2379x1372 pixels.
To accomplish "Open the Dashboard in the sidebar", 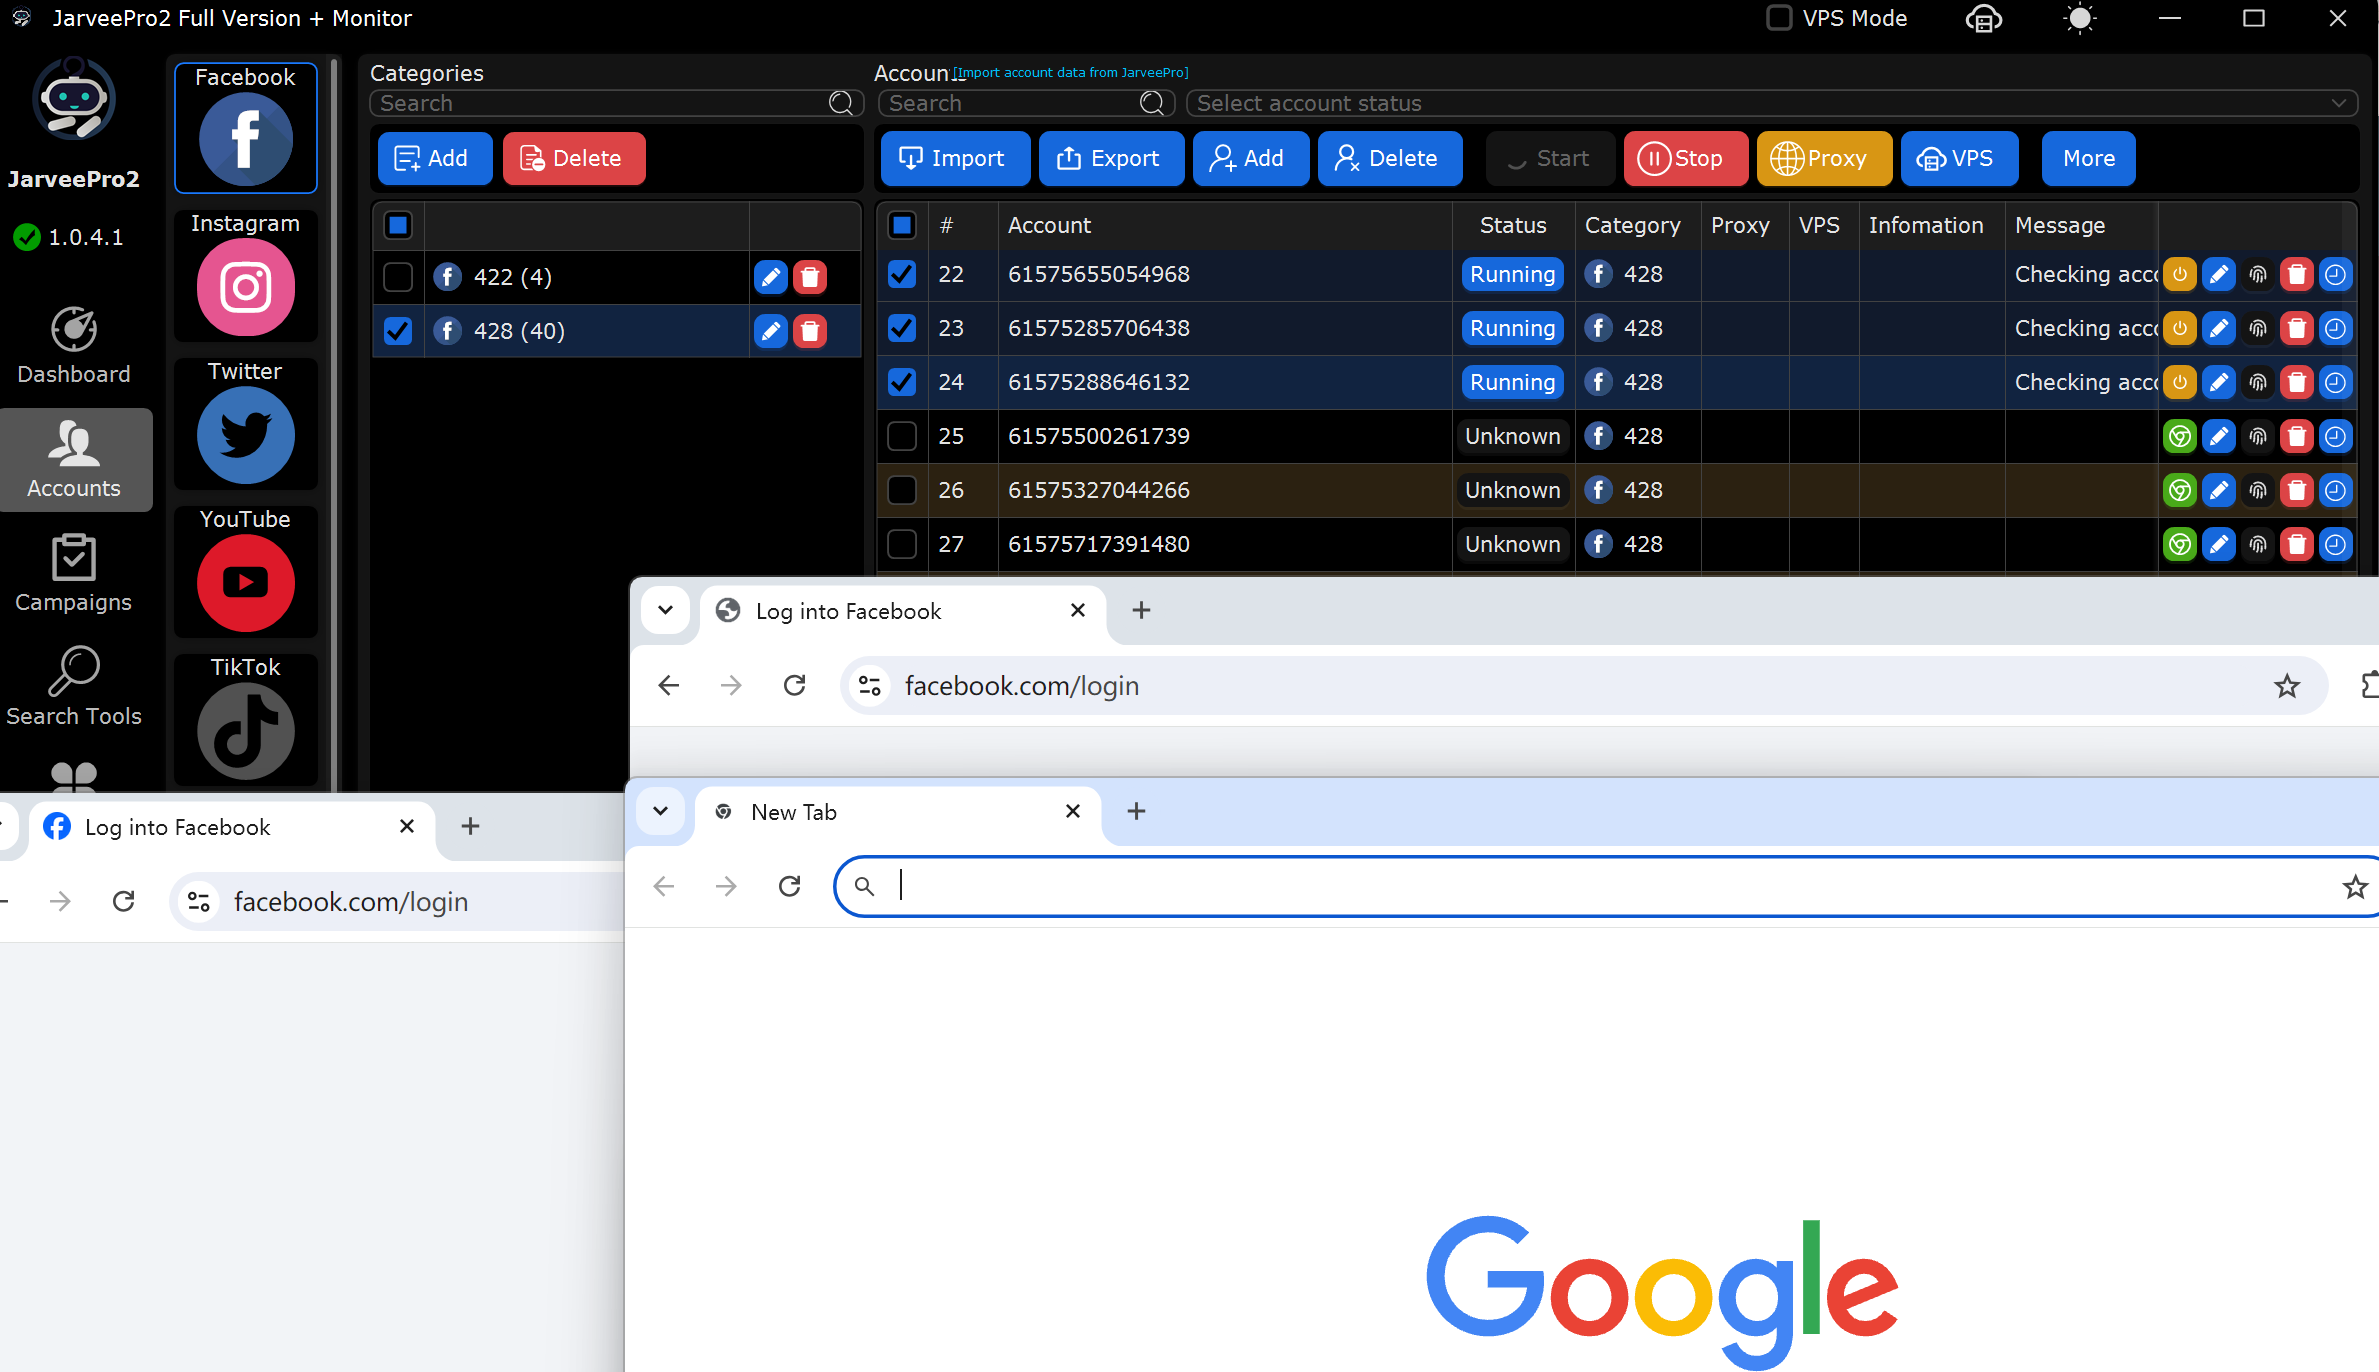I will click(74, 346).
